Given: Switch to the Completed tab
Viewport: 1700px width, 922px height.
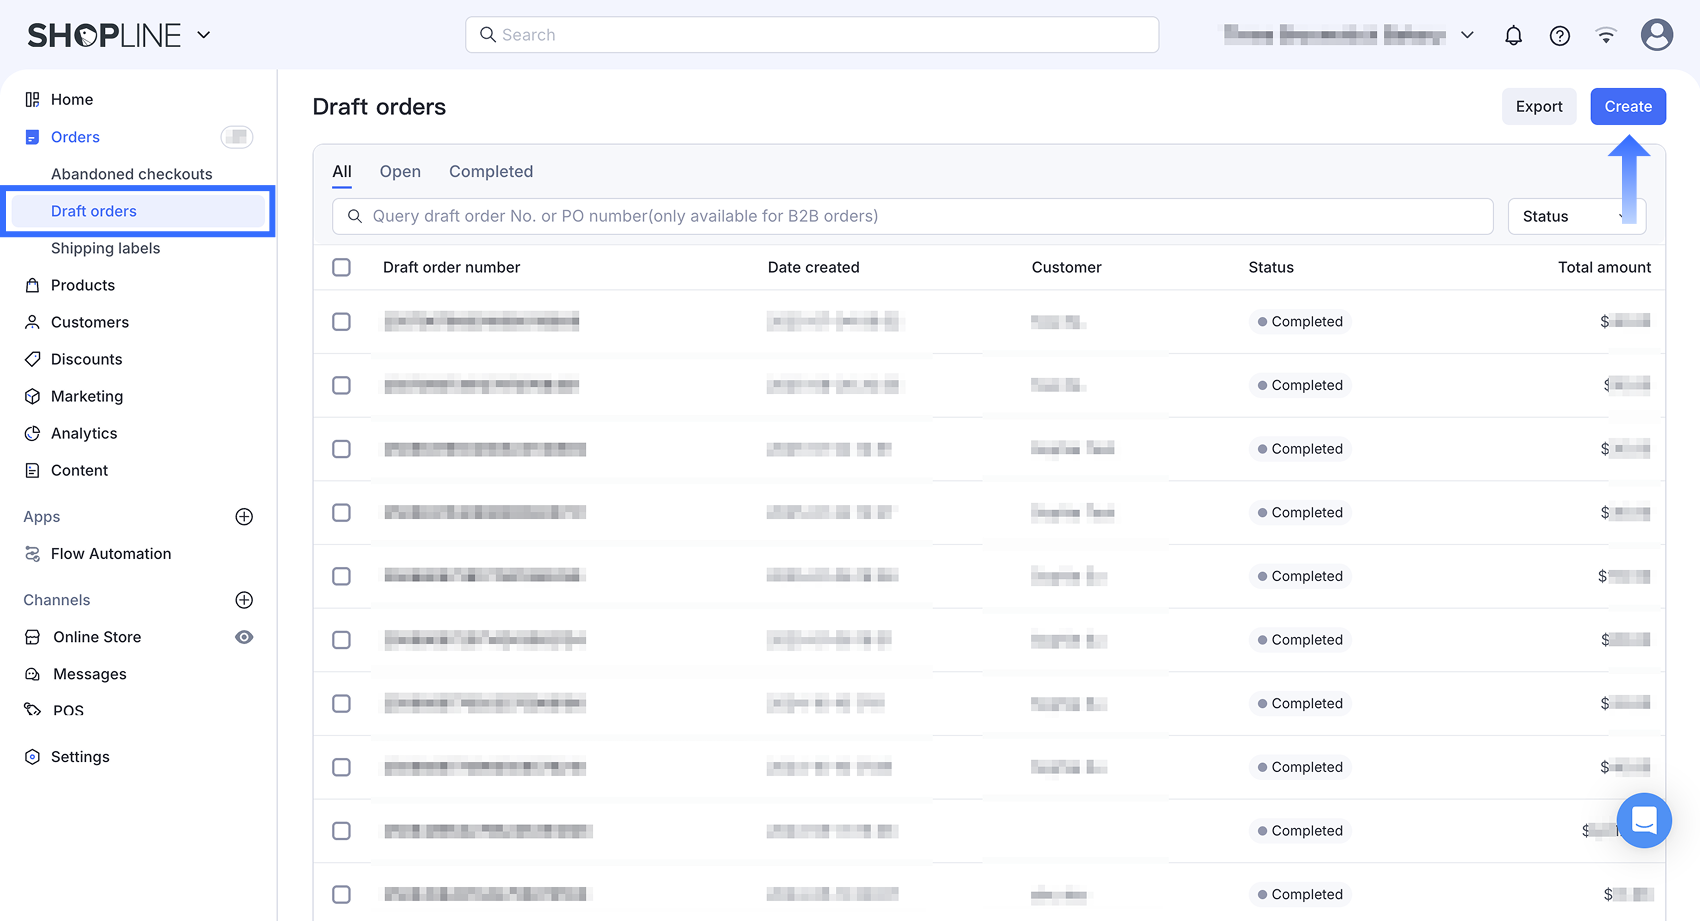Looking at the screenshot, I should click(490, 171).
